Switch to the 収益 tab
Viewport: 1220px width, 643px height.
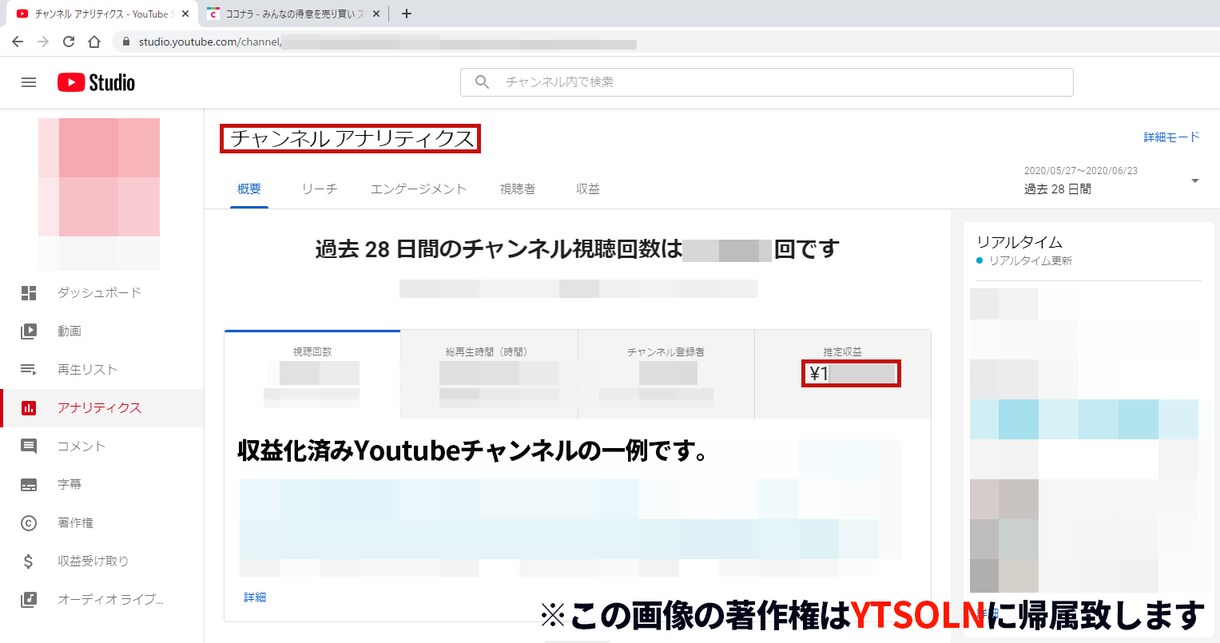pos(588,188)
